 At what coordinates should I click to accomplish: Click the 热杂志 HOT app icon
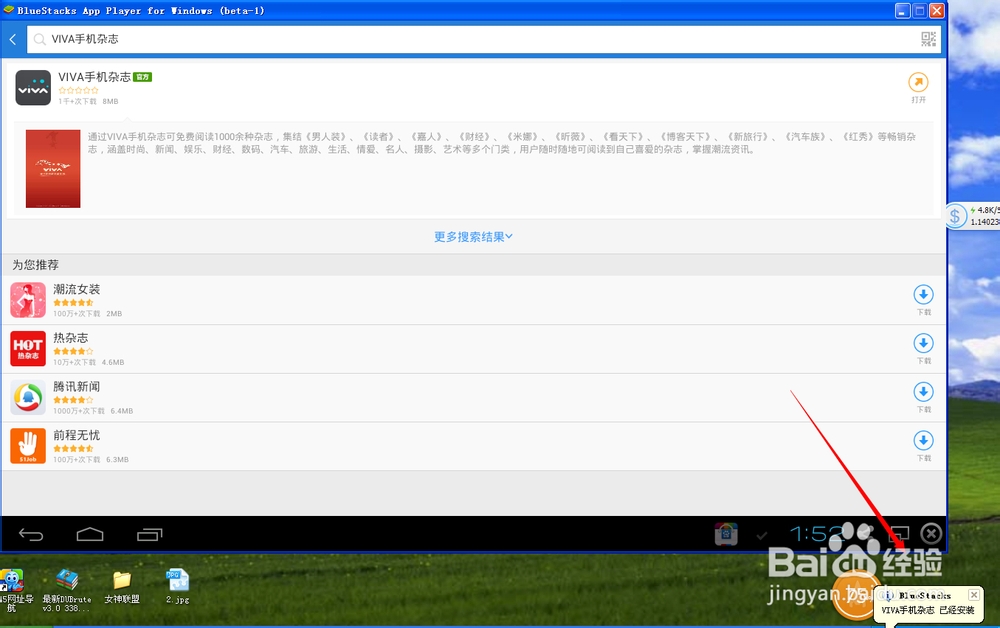28,349
